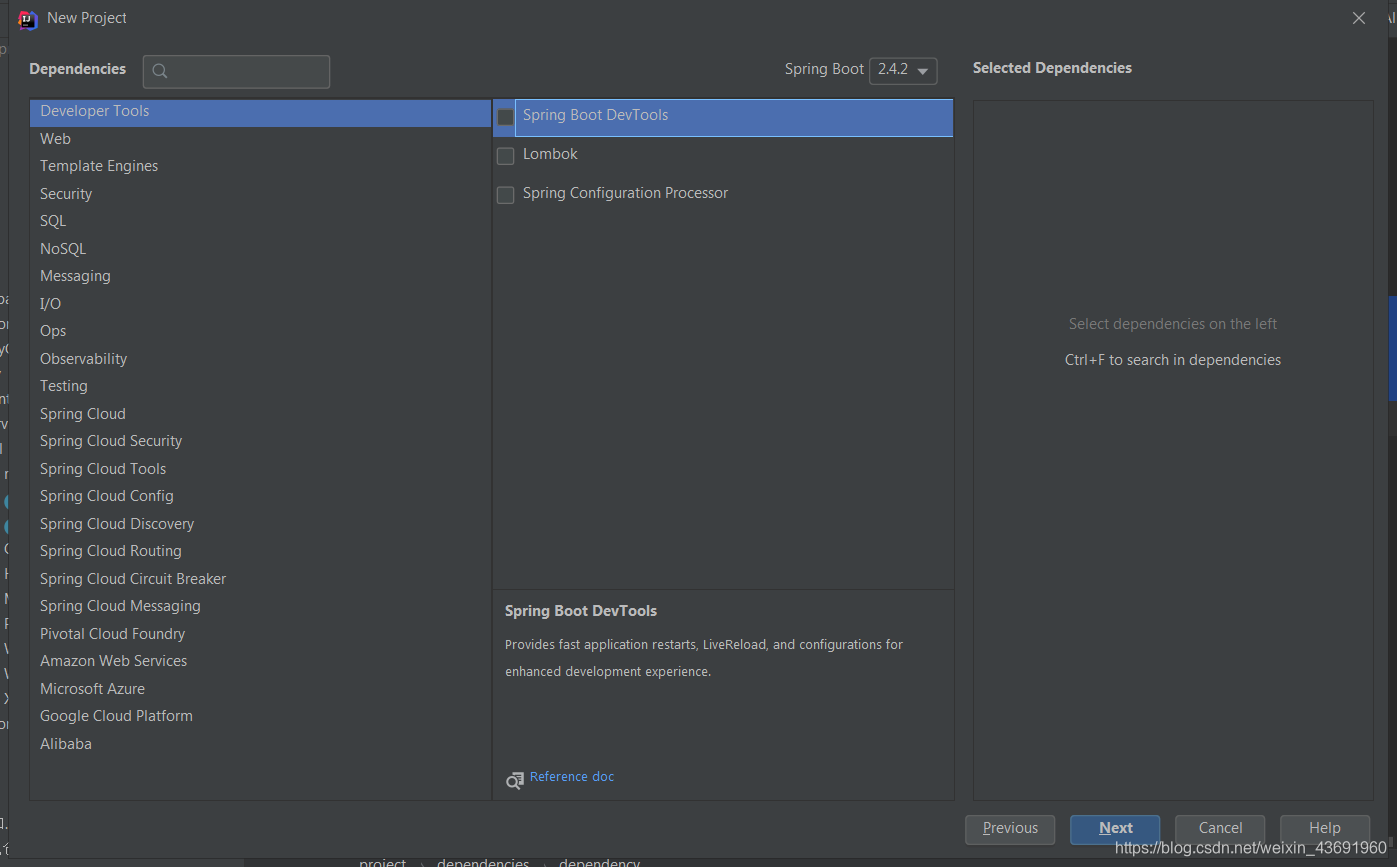The width and height of the screenshot is (1397, 867).
Task: Enable the Lombok dependency checkbox
Action: (505, 156)
